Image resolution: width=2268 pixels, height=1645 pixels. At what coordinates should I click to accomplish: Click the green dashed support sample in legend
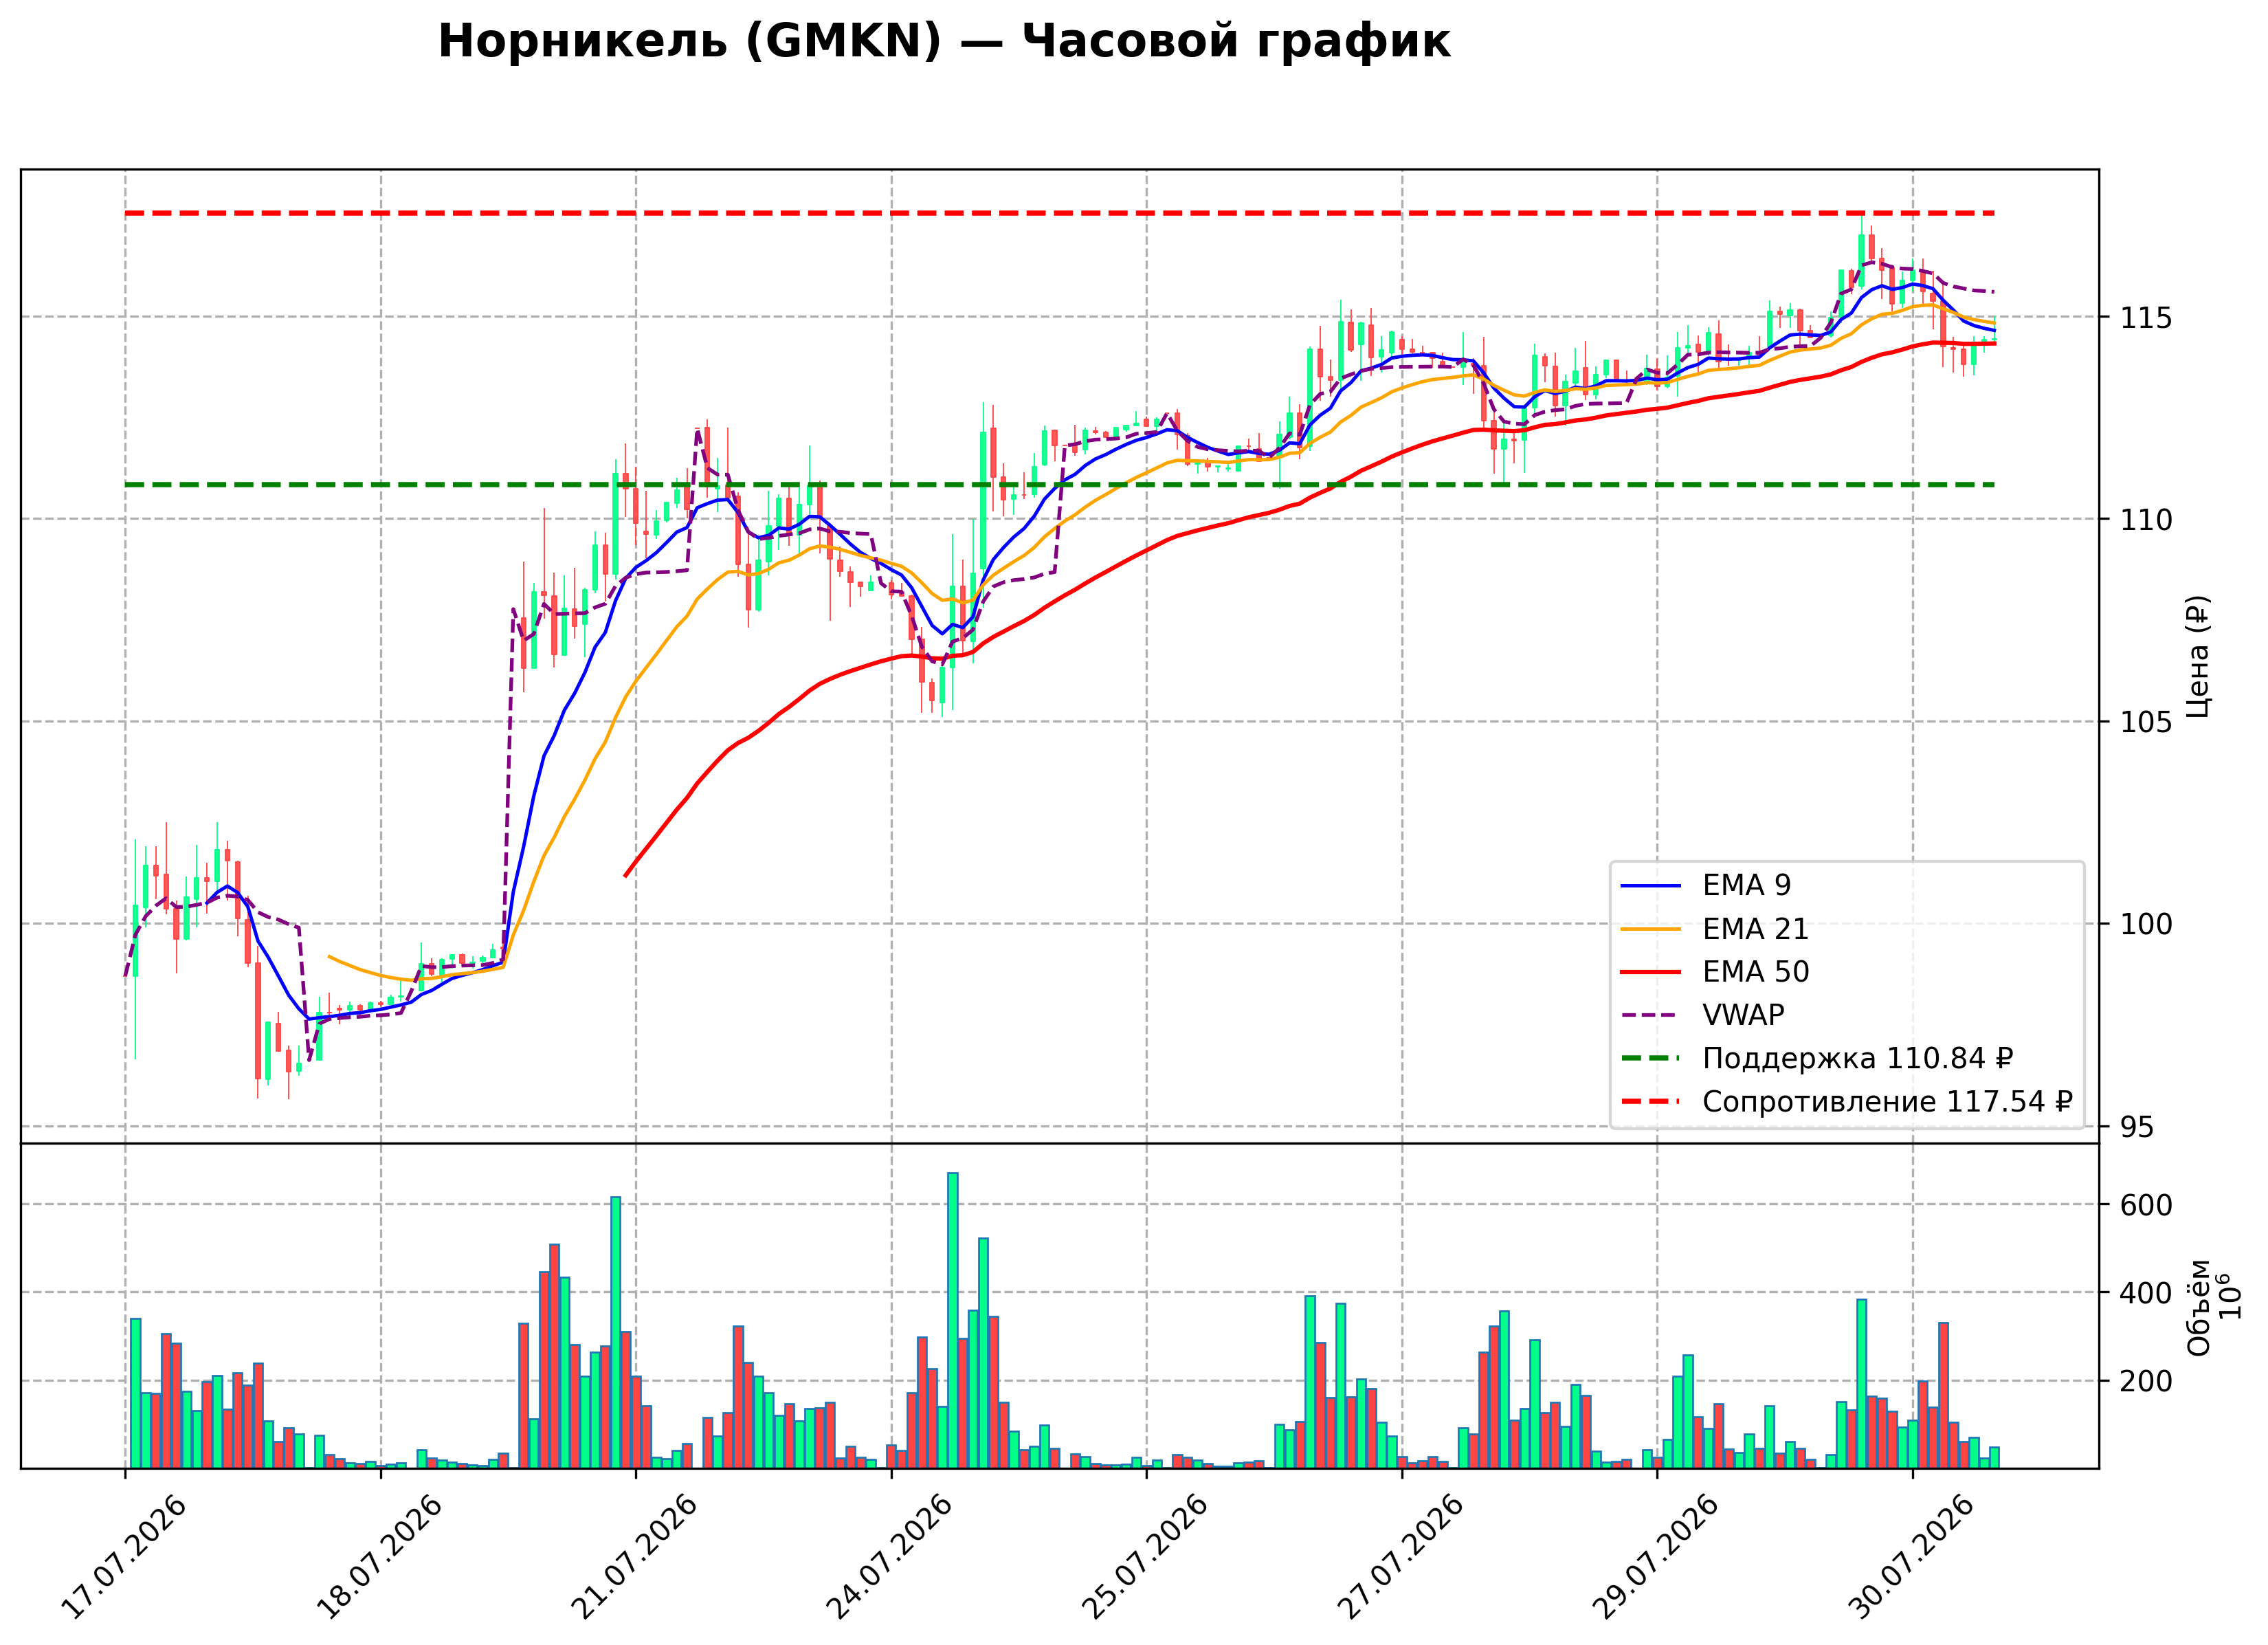[1650, 1058]
